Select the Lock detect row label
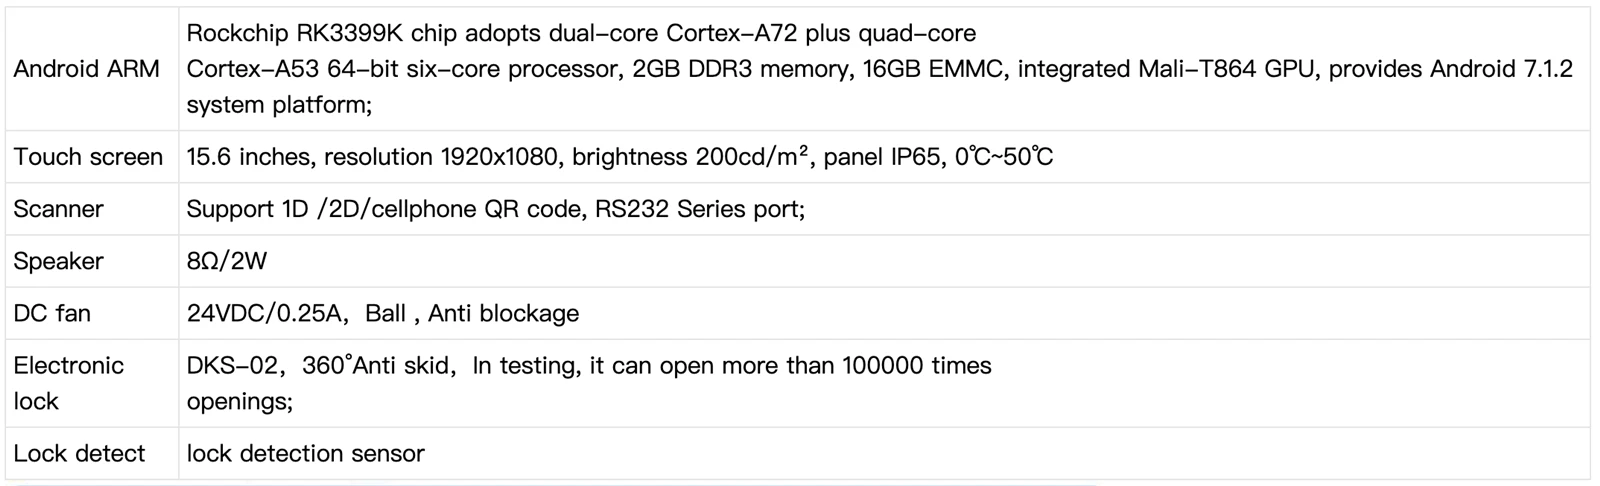Image resolution: width=1600 pixels, height=486 pixels. (x=79, y=453)
